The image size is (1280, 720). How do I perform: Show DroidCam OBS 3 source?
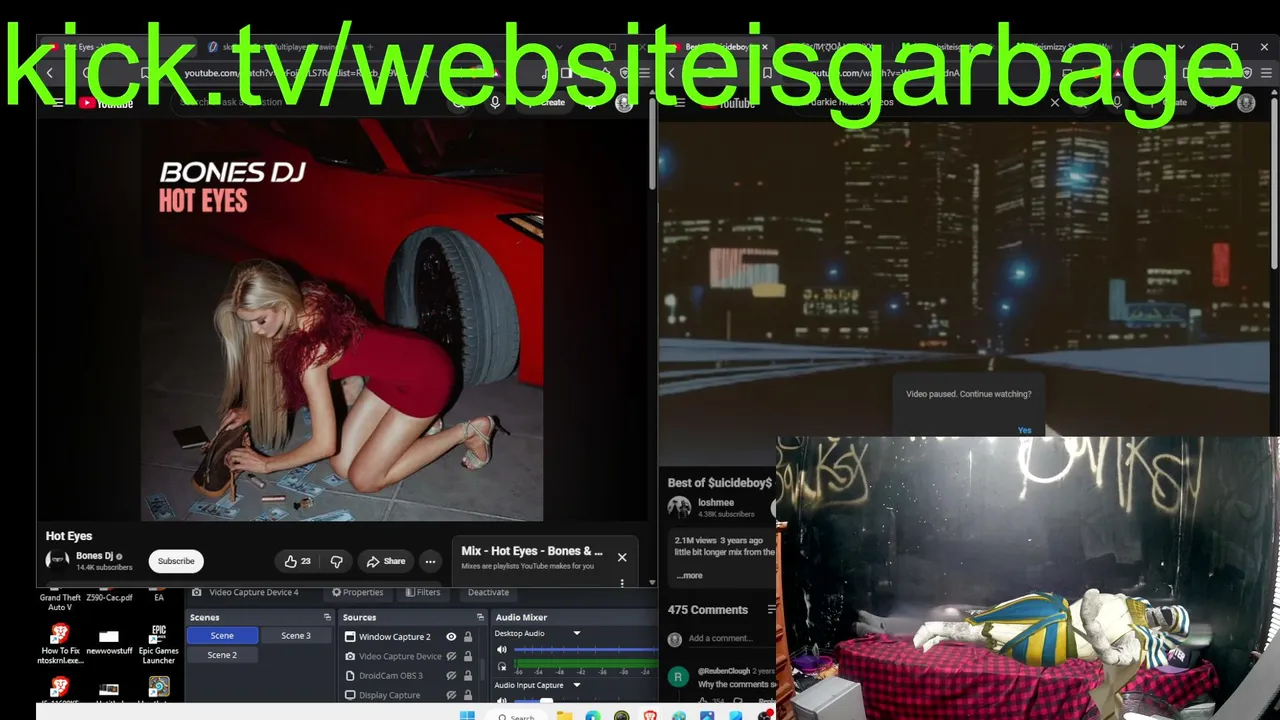tap(451, 676)
